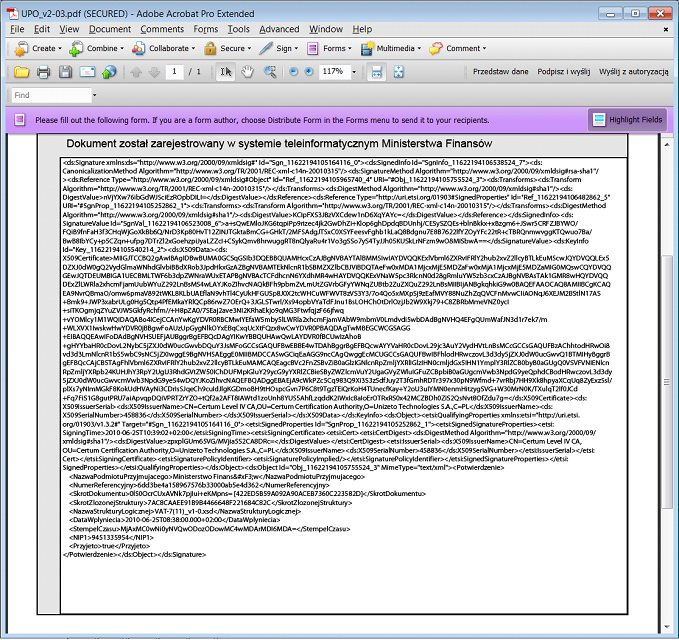
Task: Click the DataWplyniecia line in the XML
Action: coord(175,520)
